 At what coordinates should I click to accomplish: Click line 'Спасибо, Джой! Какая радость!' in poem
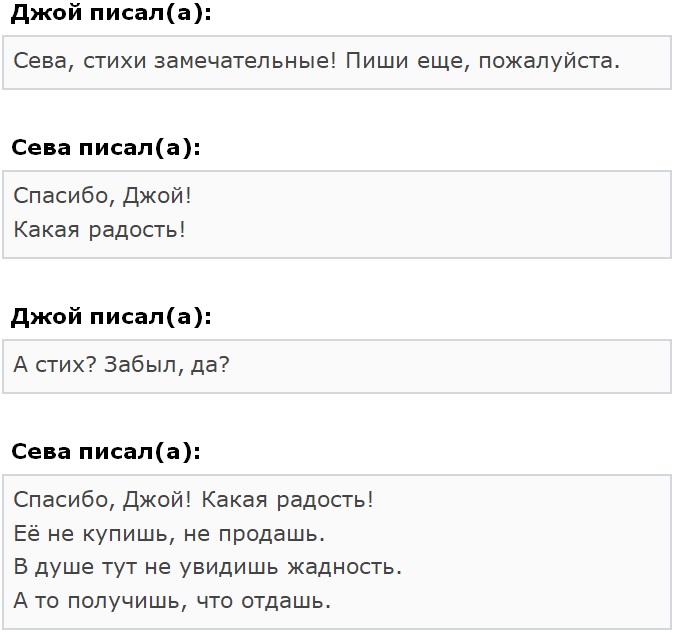click(193, 500)
